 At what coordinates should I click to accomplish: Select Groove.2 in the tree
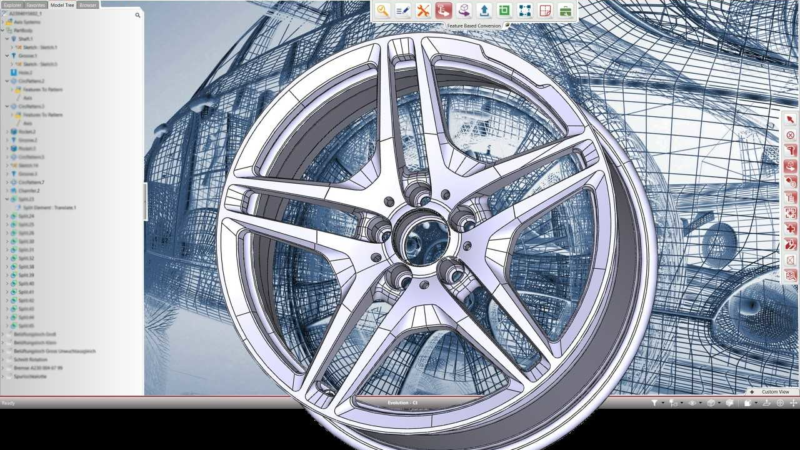point(28,140)
